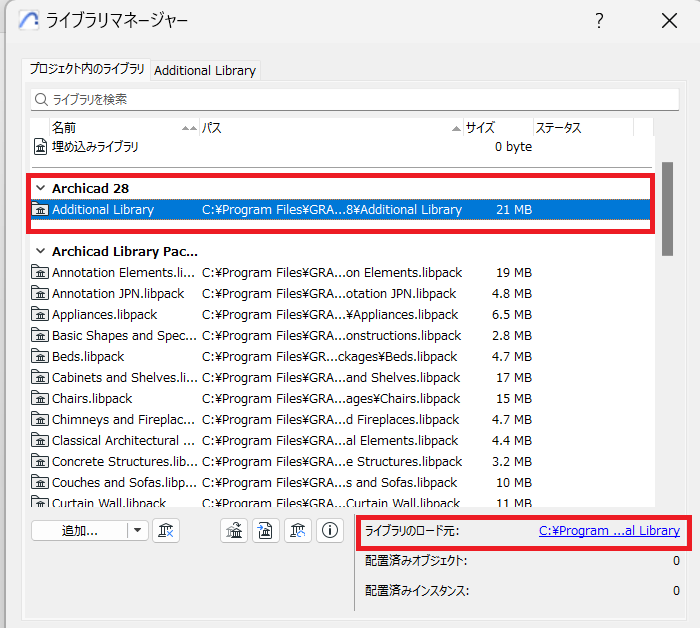The height and width of the screenshot is (628, 700).
Task: Close the ライブラリマネージャー dialog
Action: (669, 21)
